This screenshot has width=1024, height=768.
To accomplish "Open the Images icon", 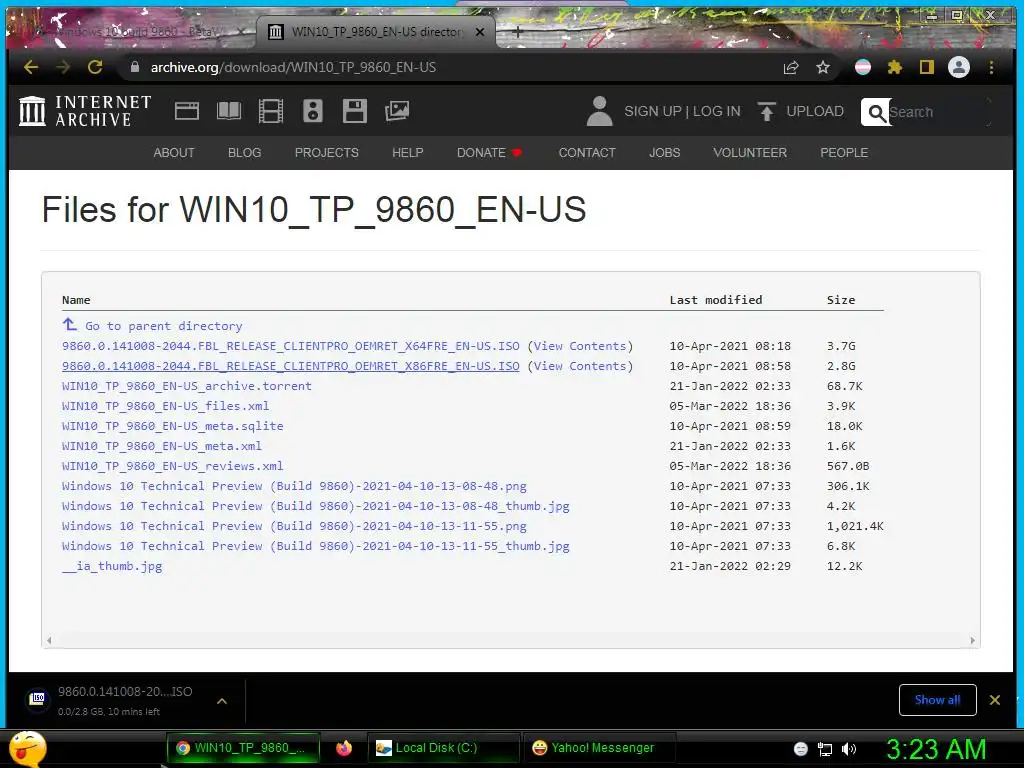I will coord(396,111).
